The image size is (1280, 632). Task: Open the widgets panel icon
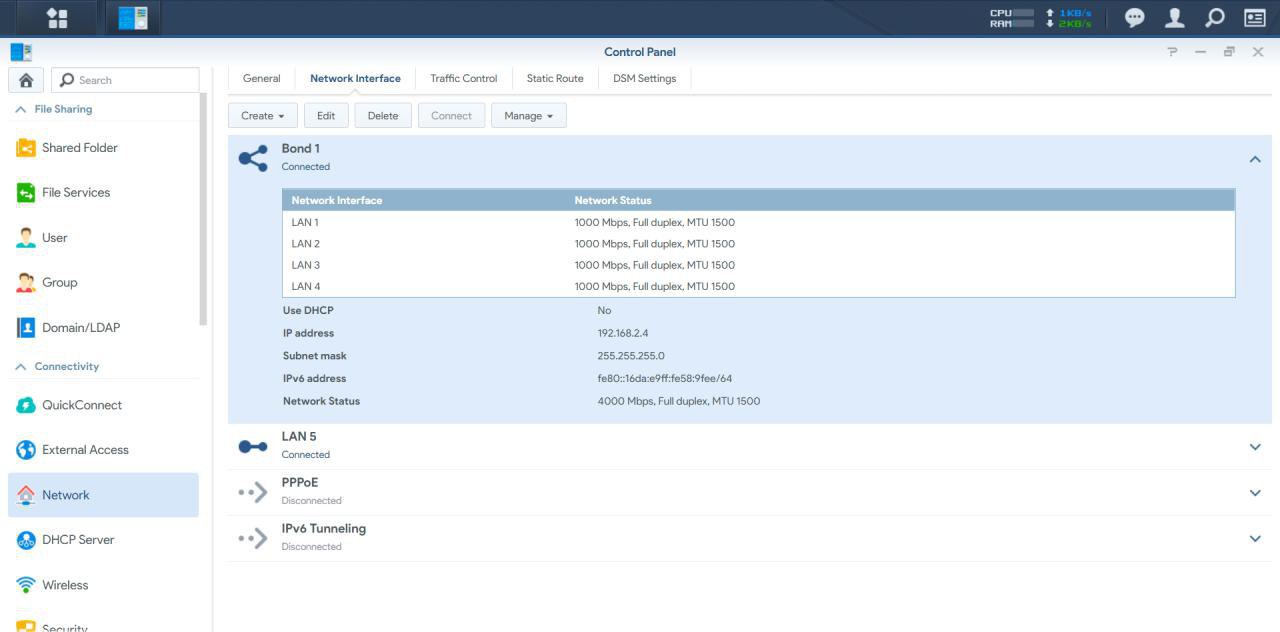[x=1254, y=18]
